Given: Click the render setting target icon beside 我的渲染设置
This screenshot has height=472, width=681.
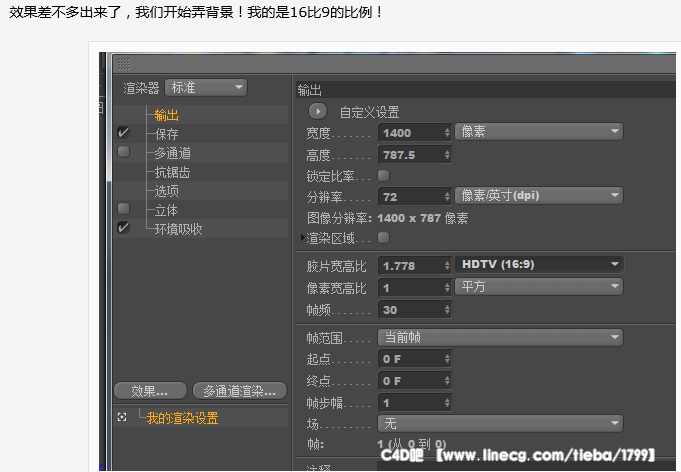Looking at the screenshot, I should (x=122, y=417).
